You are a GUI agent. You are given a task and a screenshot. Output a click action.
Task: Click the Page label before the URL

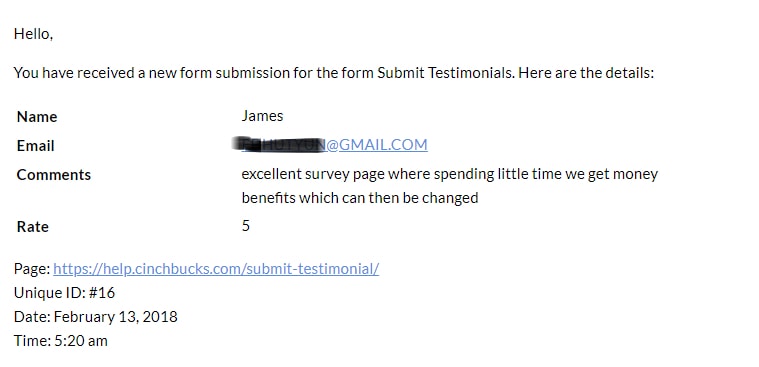tap(32, 269)
